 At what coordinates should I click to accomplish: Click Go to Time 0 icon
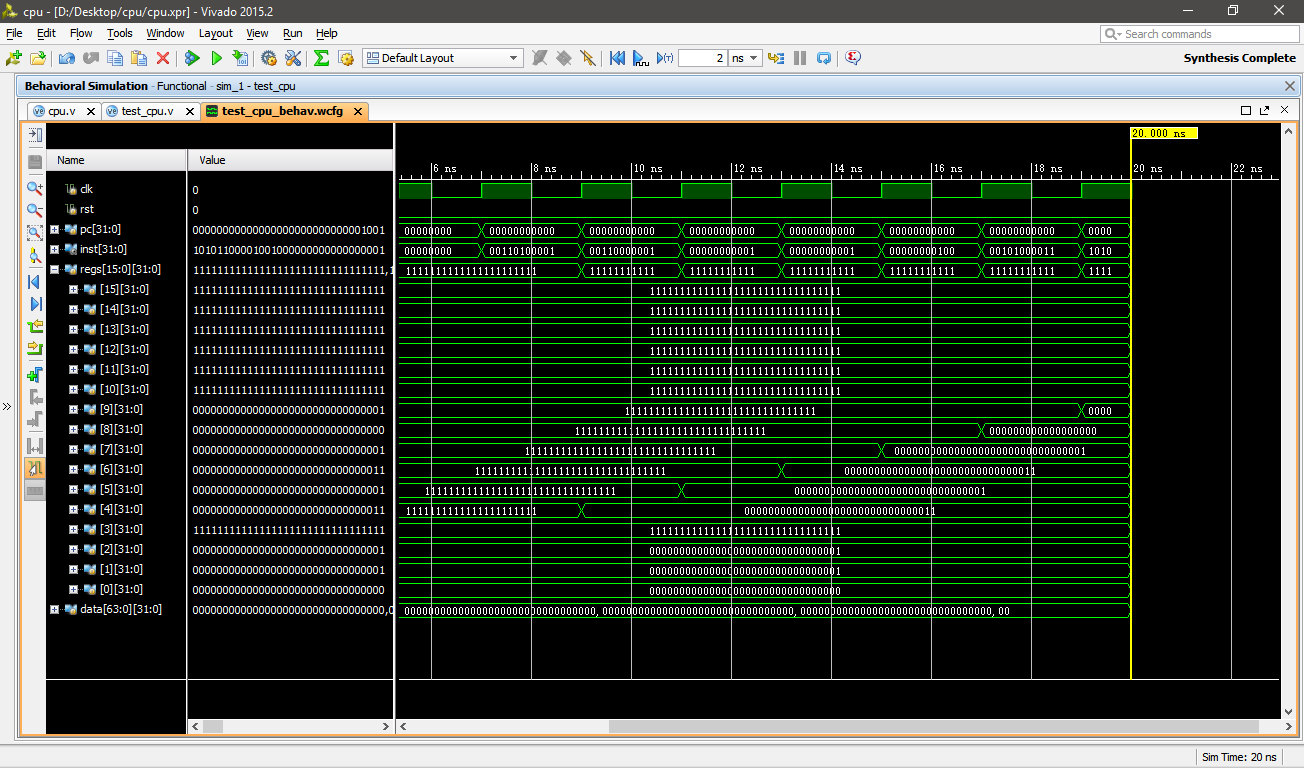point(35,282)
